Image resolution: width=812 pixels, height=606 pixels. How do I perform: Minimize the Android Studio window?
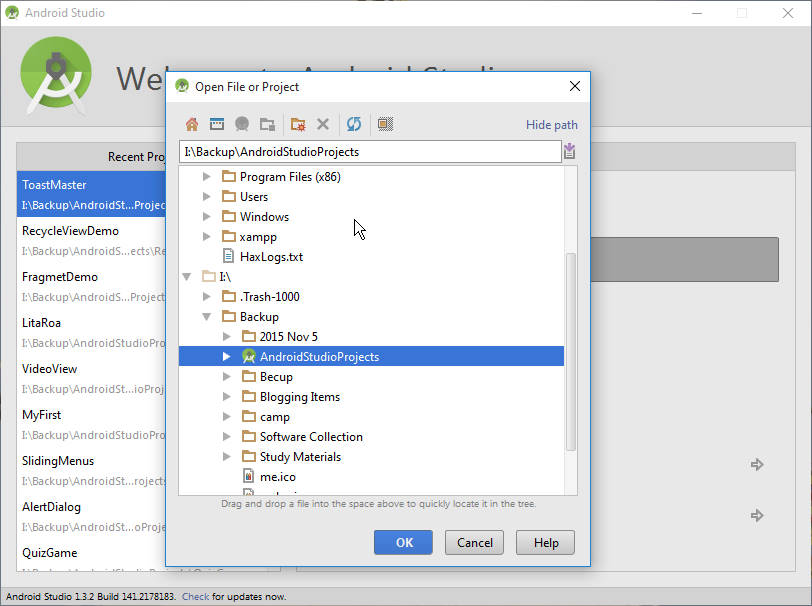(x=697, y=13)
